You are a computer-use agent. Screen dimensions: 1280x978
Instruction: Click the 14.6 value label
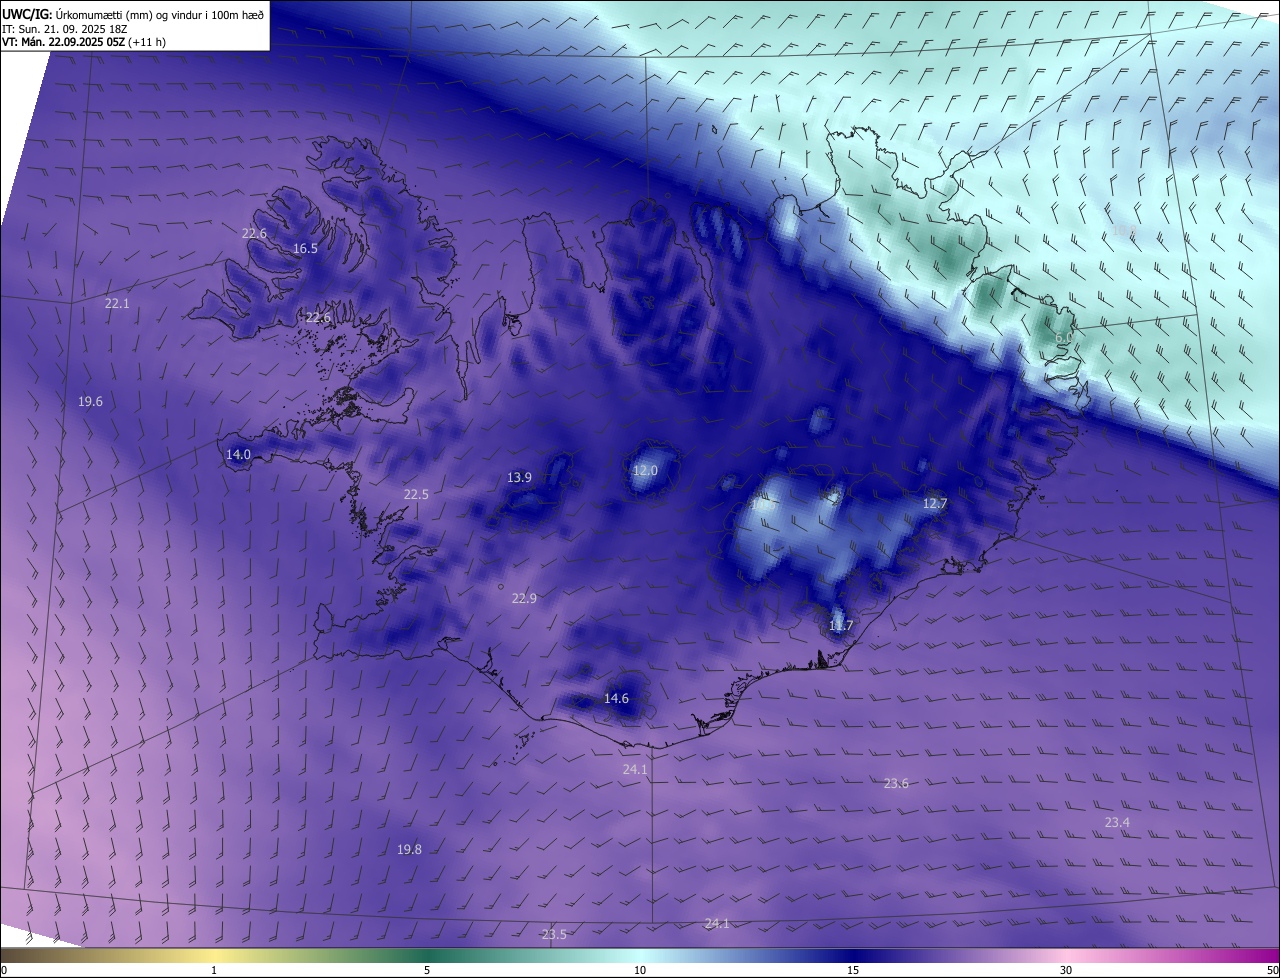pyautogui.click(x=616, y=698)
